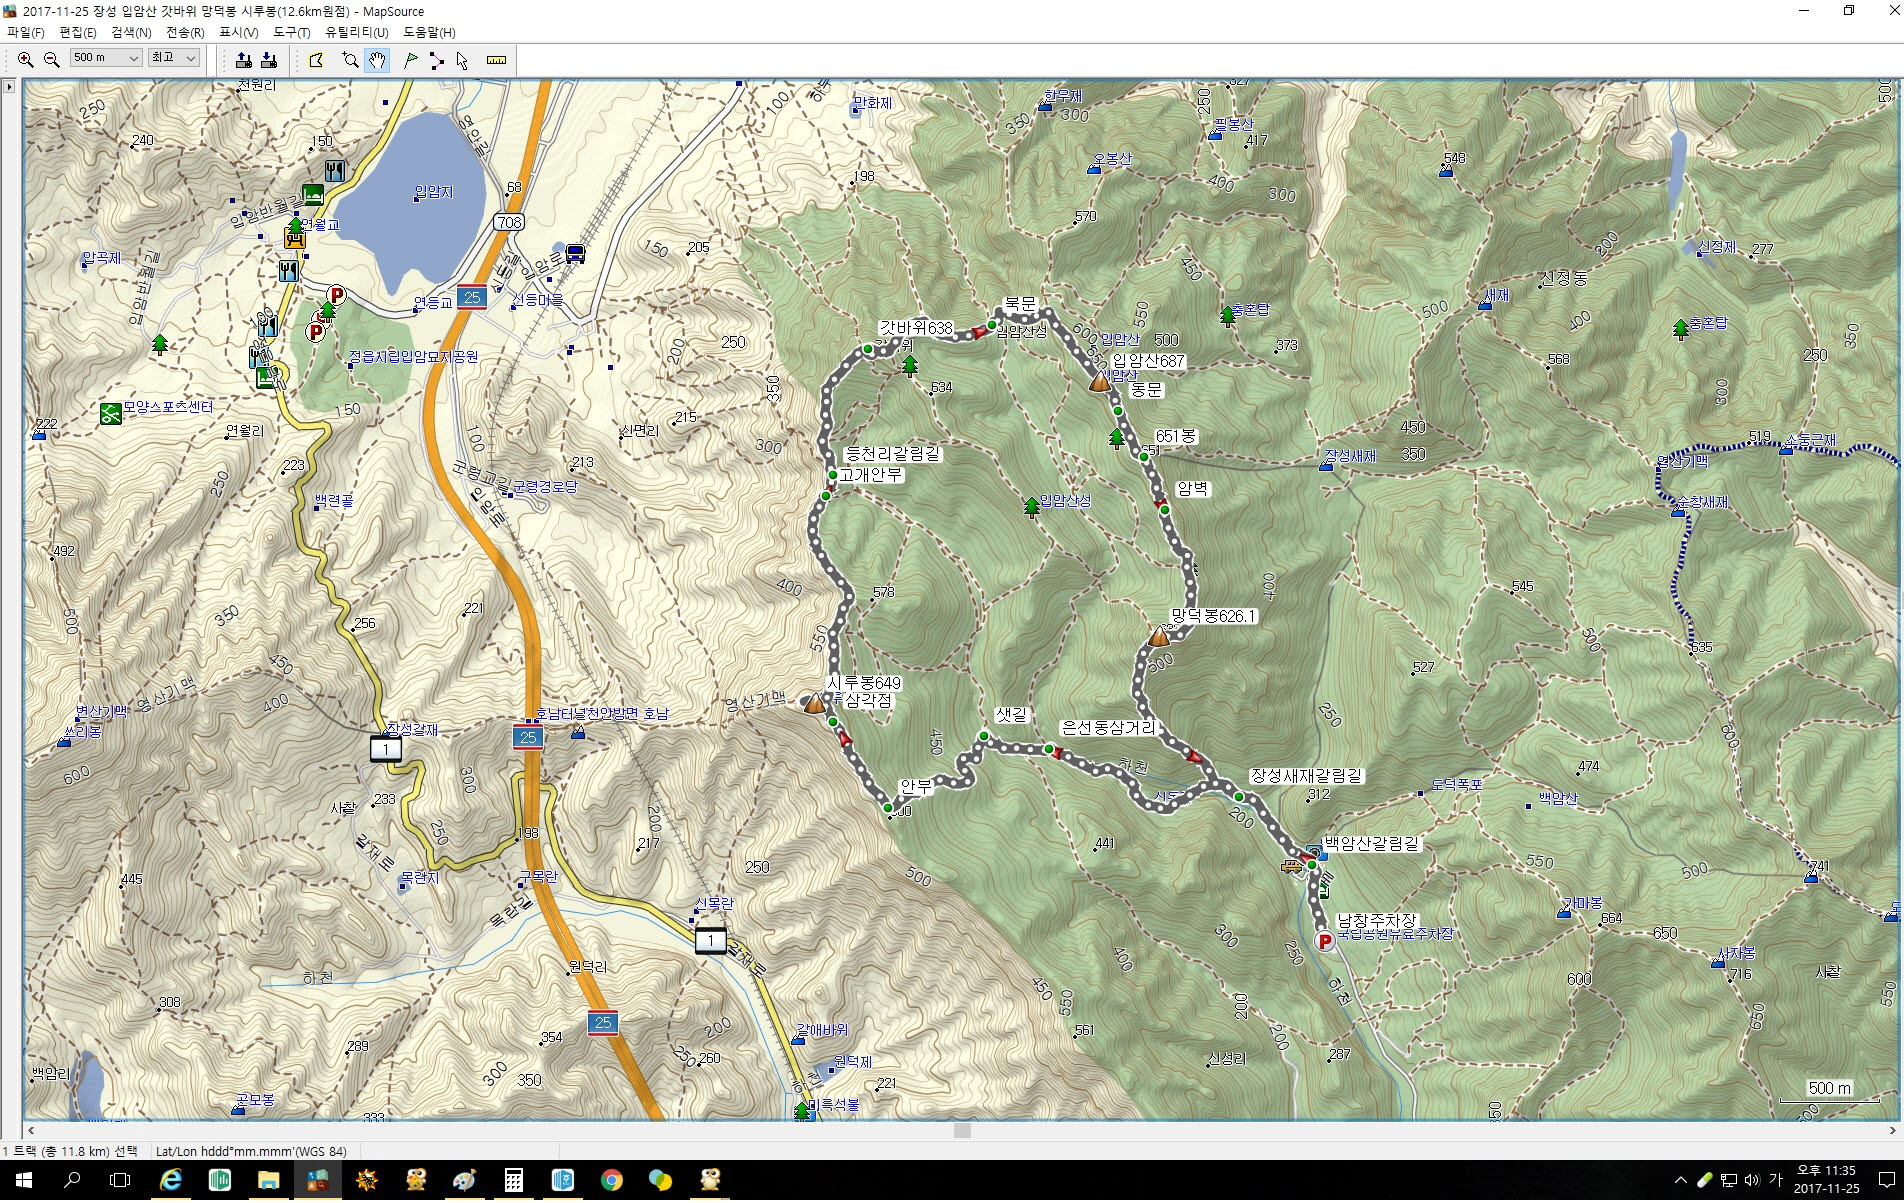
Task: Click the Lat/Lon coordinate format status text
Action: coord(251,1151)
